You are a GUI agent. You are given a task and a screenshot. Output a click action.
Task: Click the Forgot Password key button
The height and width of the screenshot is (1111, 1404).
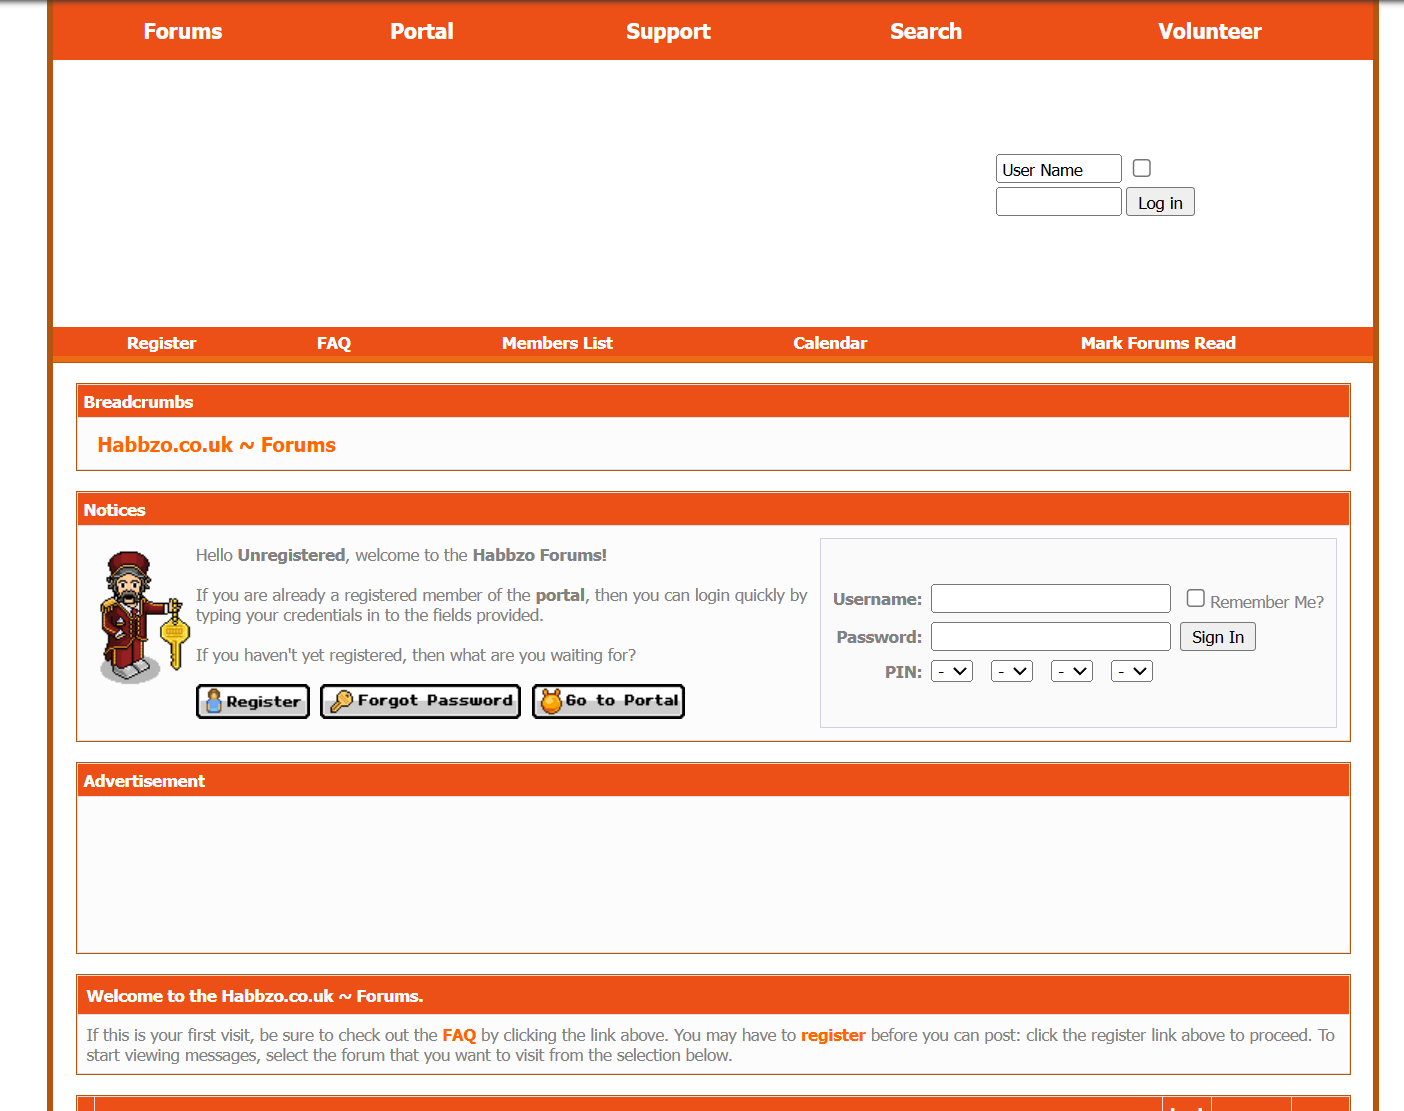(420, 702)
